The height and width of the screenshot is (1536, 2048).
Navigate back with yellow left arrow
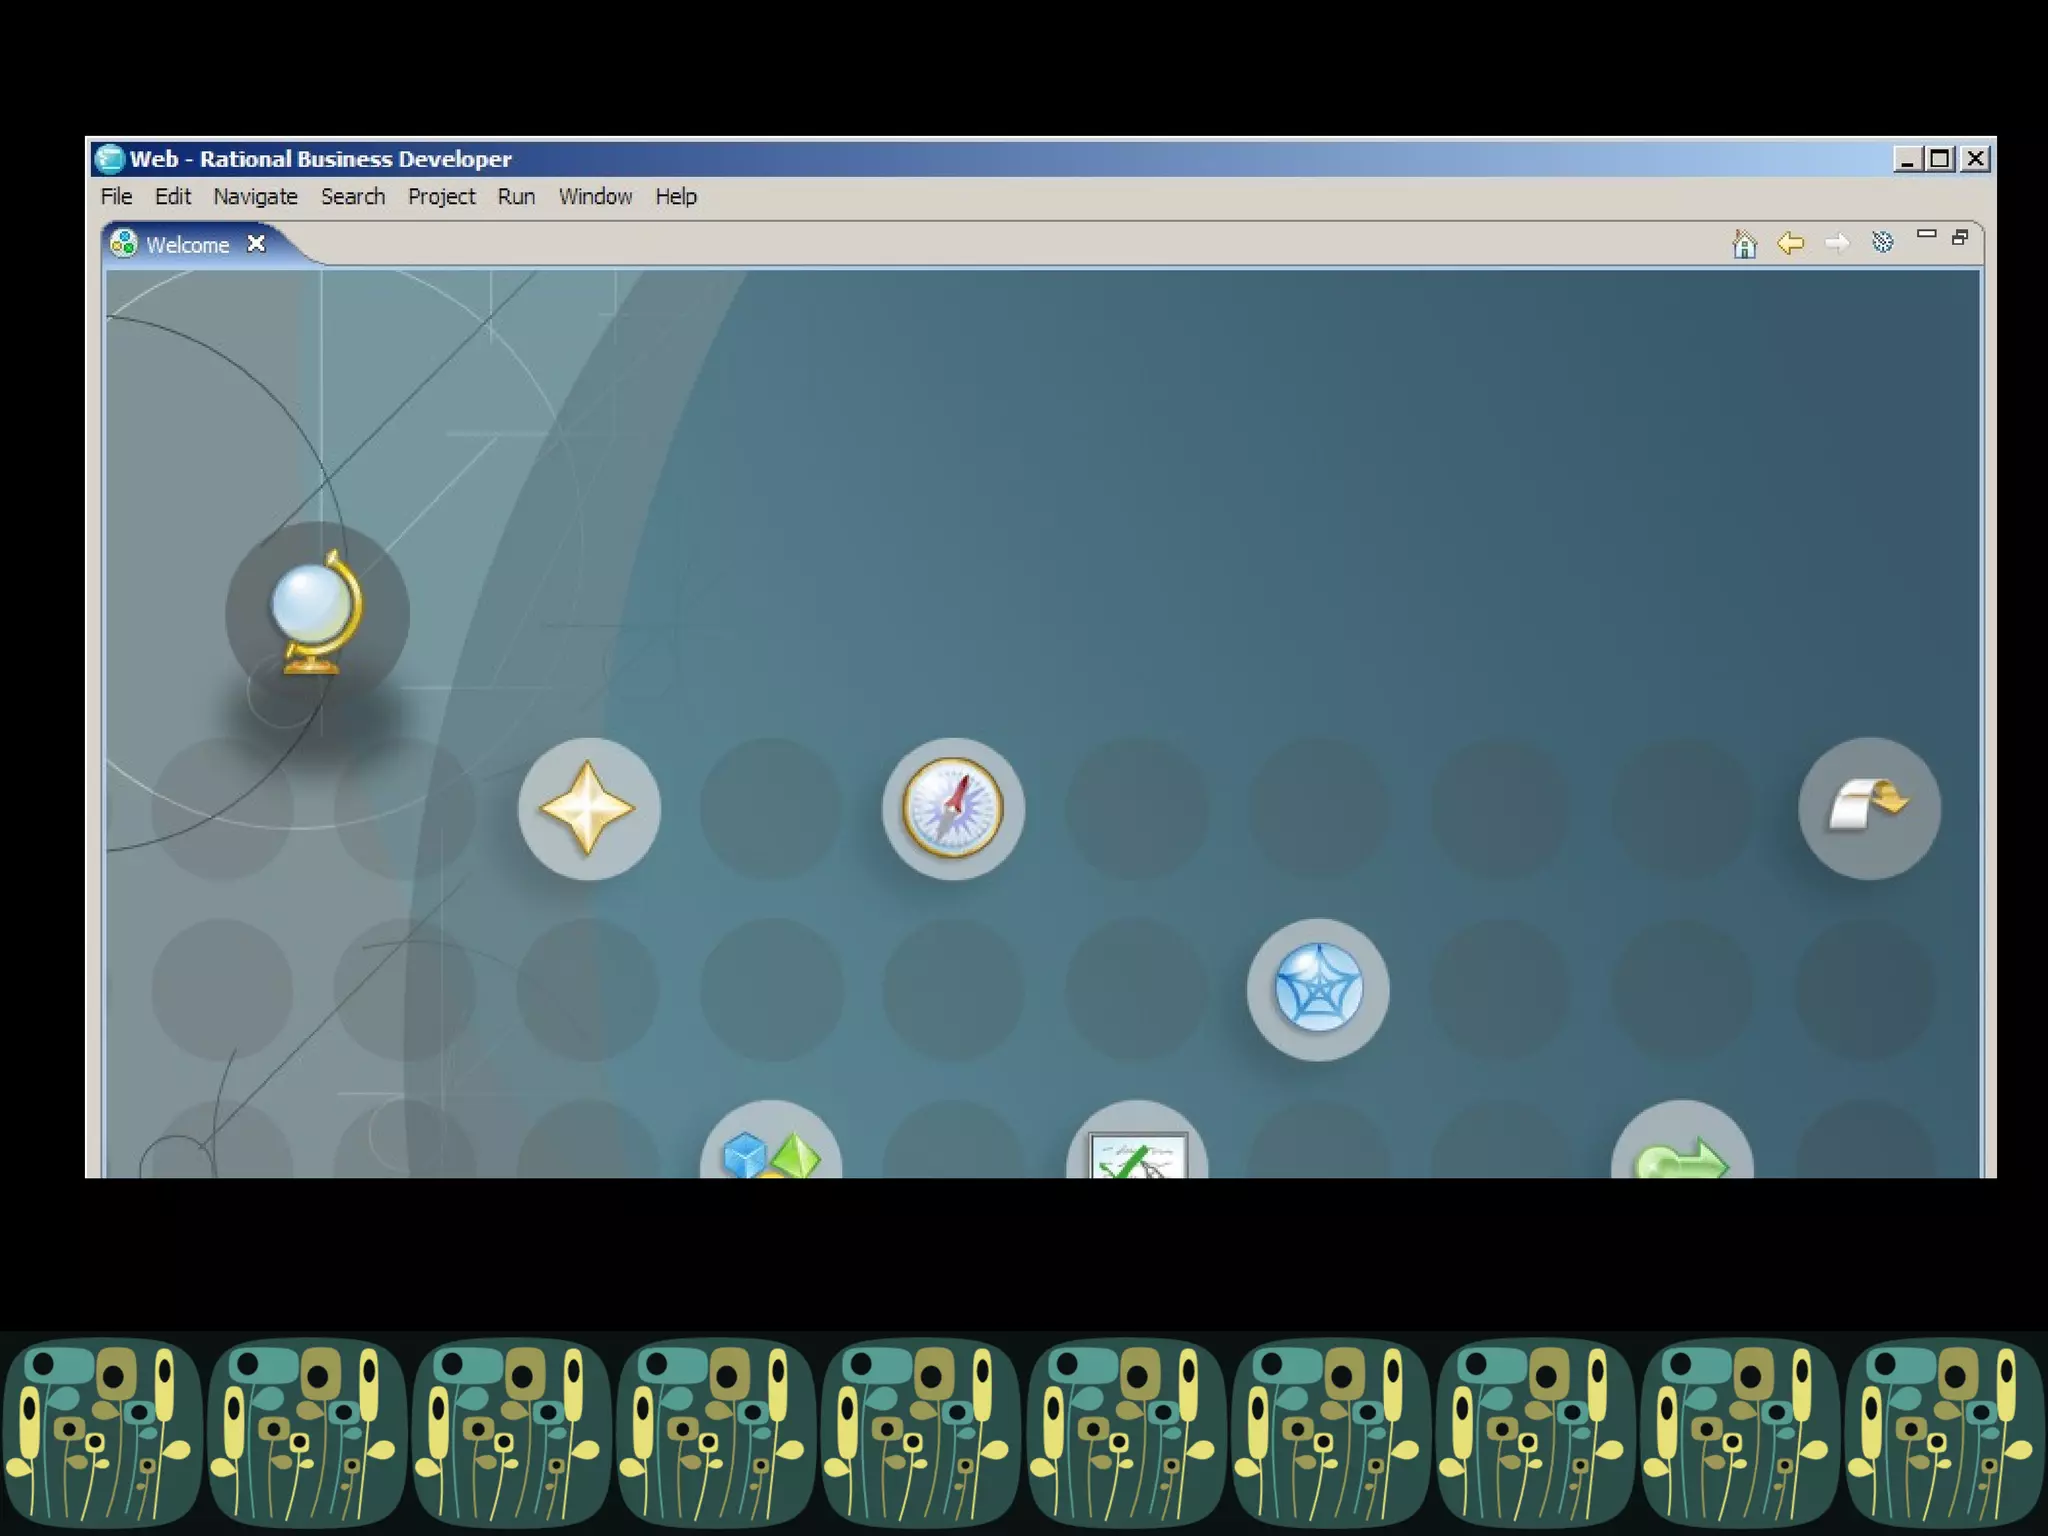1790,243
